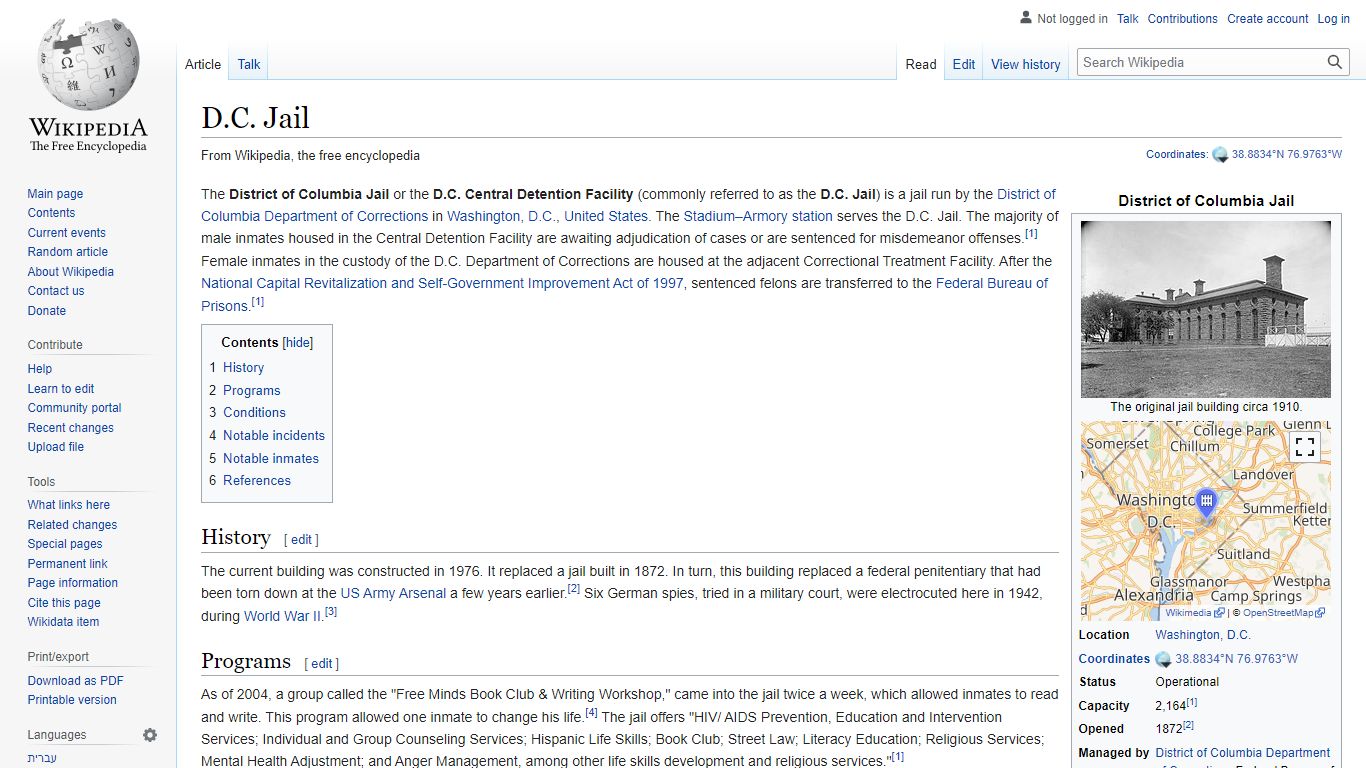Open Page information link
Viewport: 1366px width, 768px height.
[x=72, y=583]
